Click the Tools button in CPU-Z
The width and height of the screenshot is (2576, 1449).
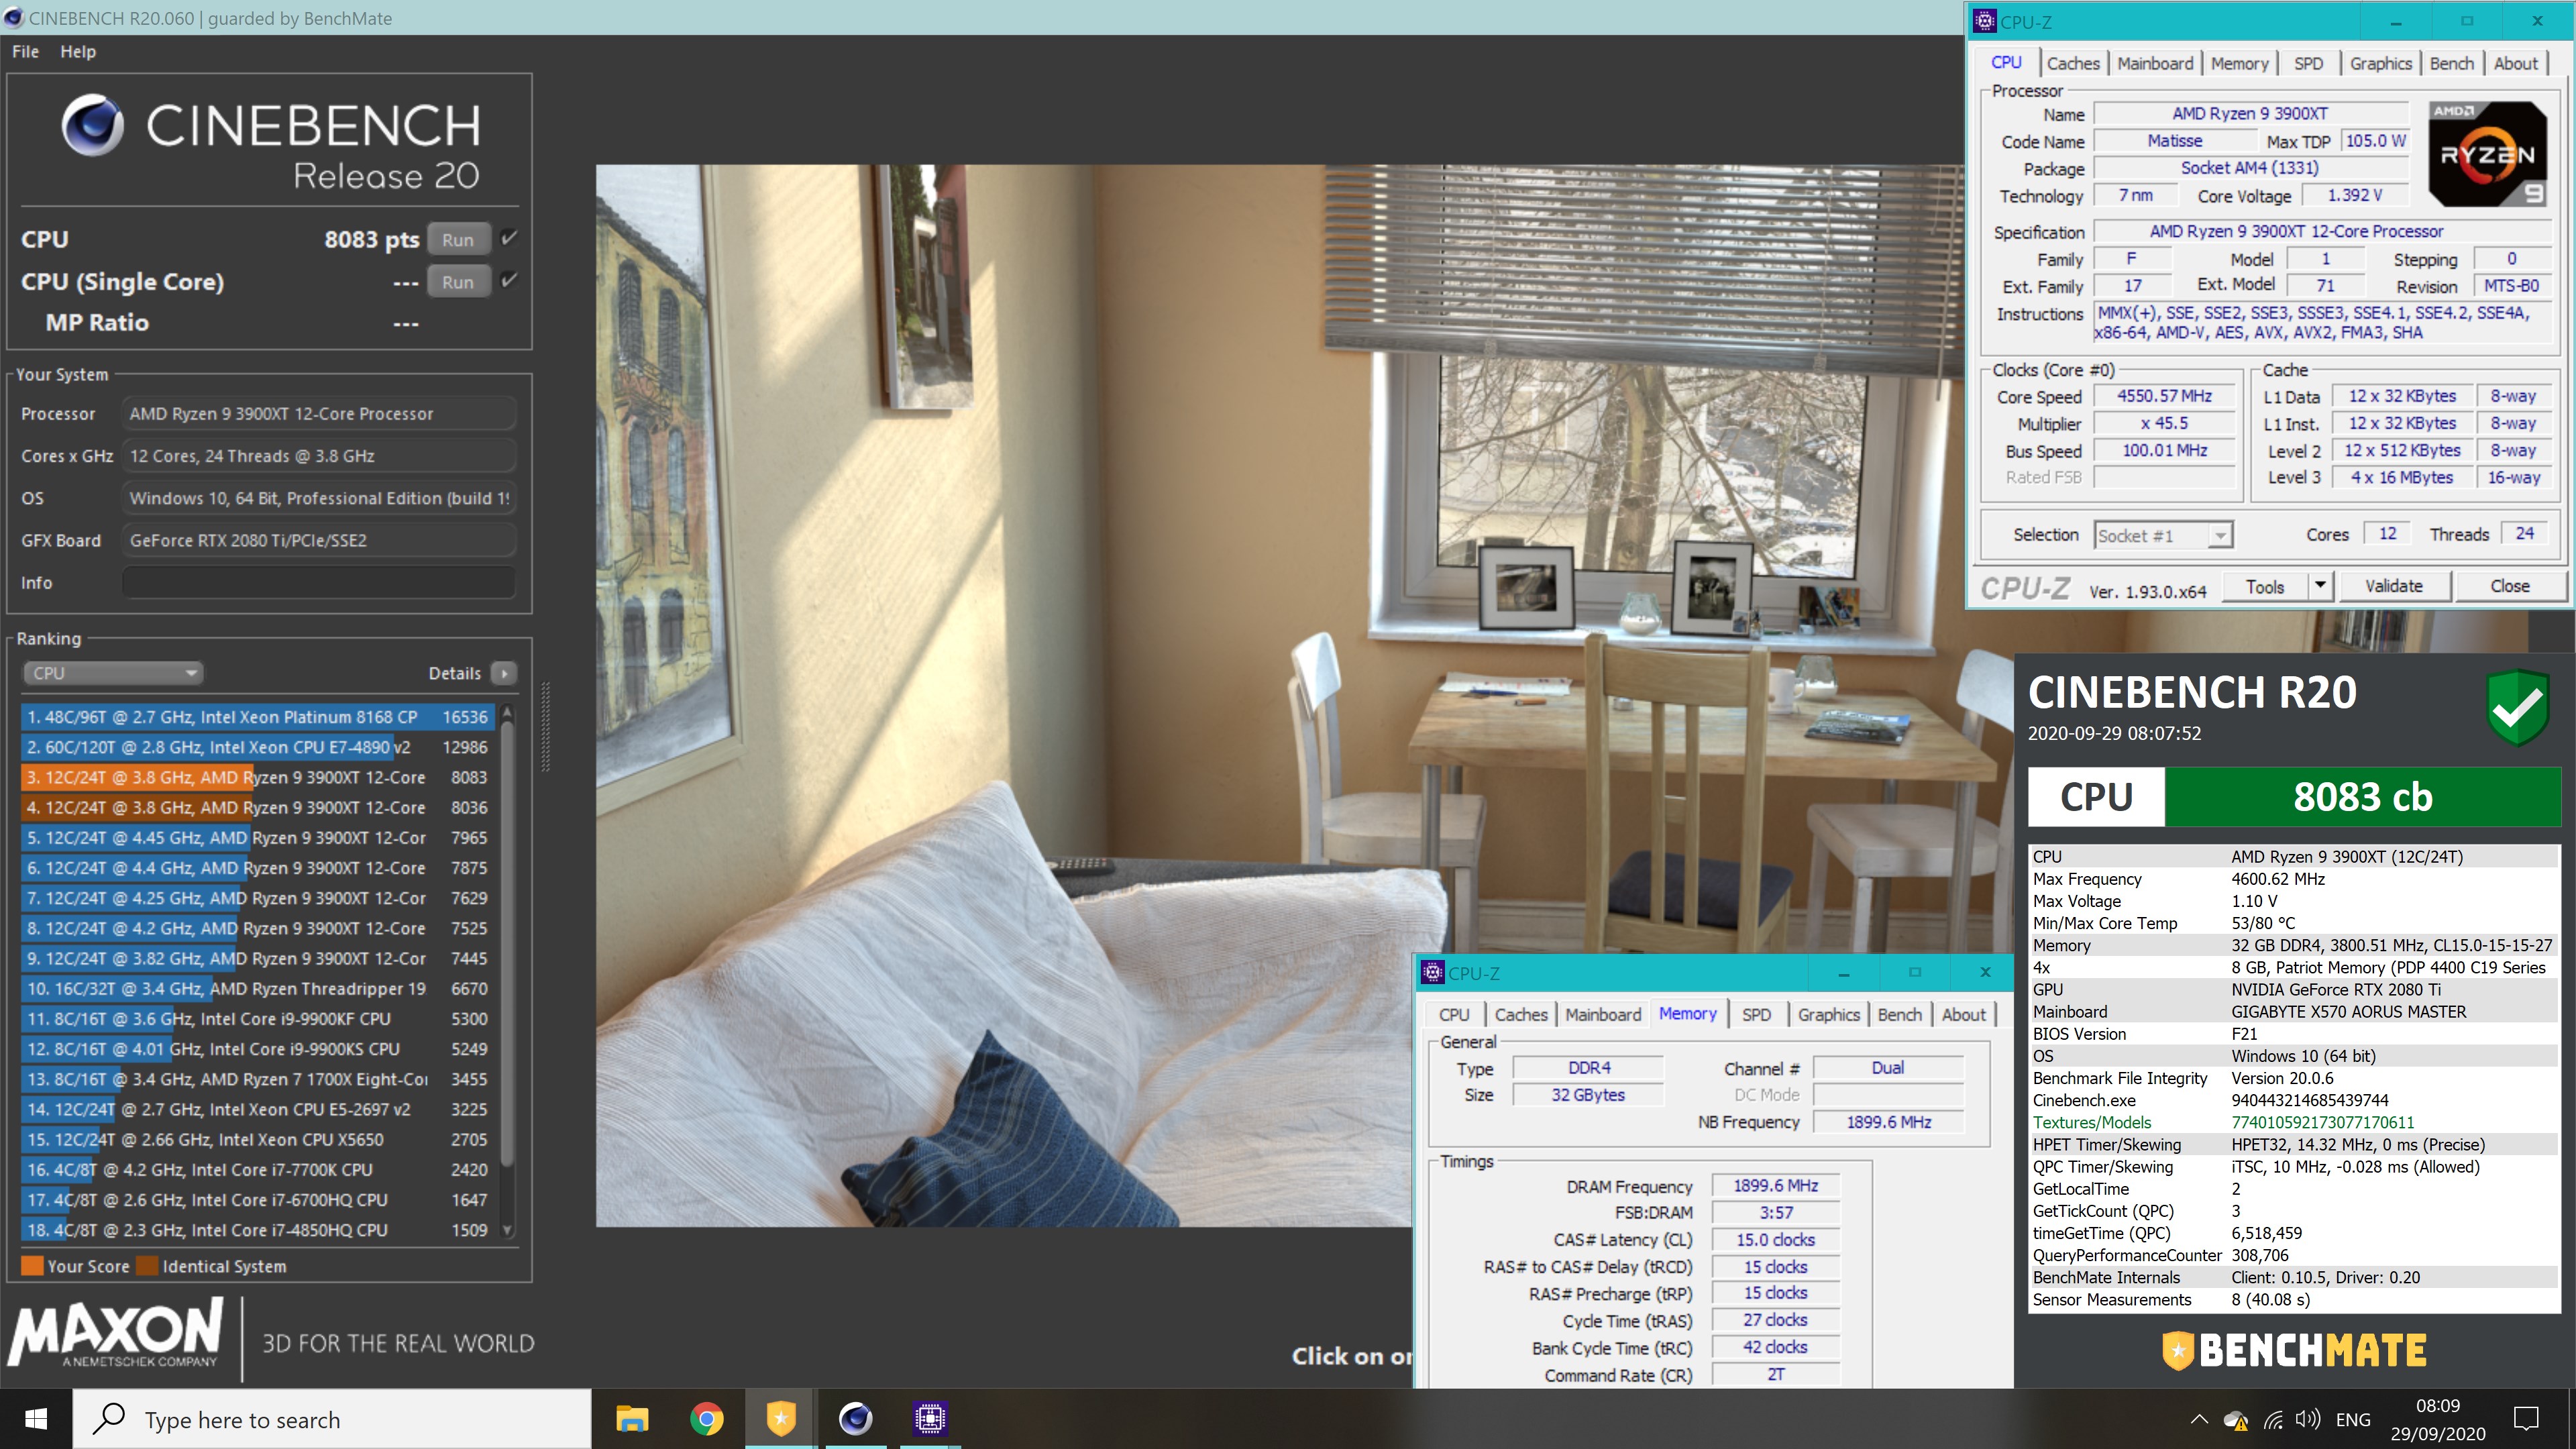[x=2265, y=586]
